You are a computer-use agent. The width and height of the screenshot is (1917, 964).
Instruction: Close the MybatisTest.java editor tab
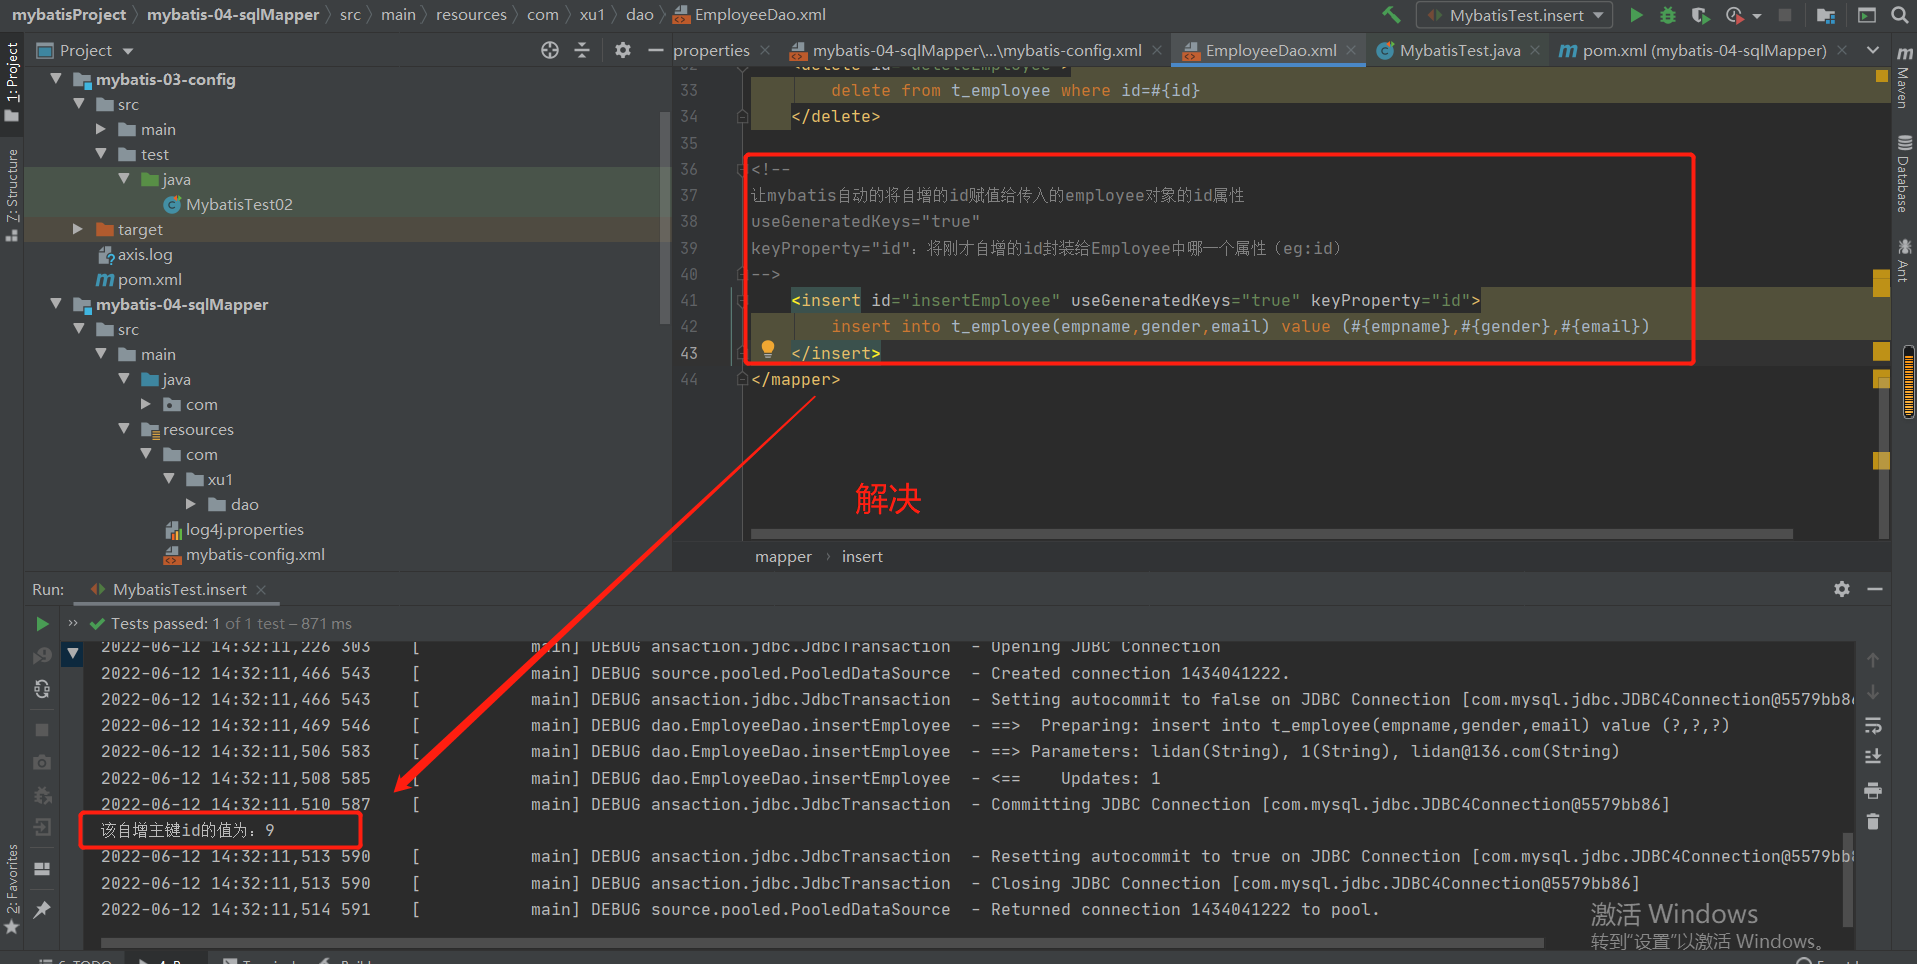1535,50
